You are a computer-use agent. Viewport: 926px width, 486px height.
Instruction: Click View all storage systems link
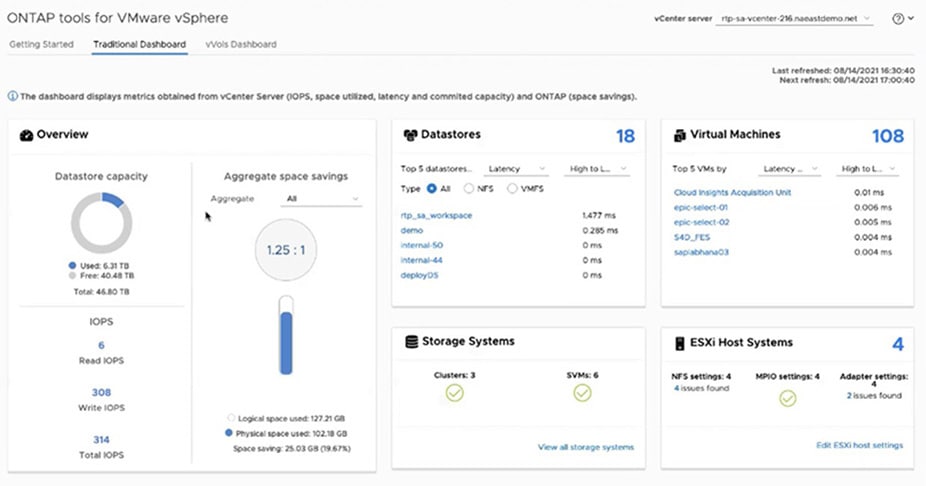pos(586,447)
